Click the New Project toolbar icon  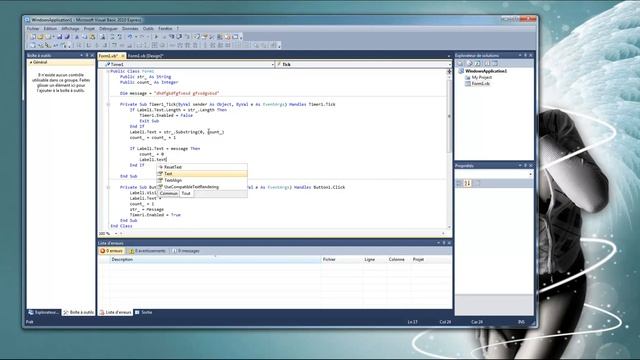33,37
